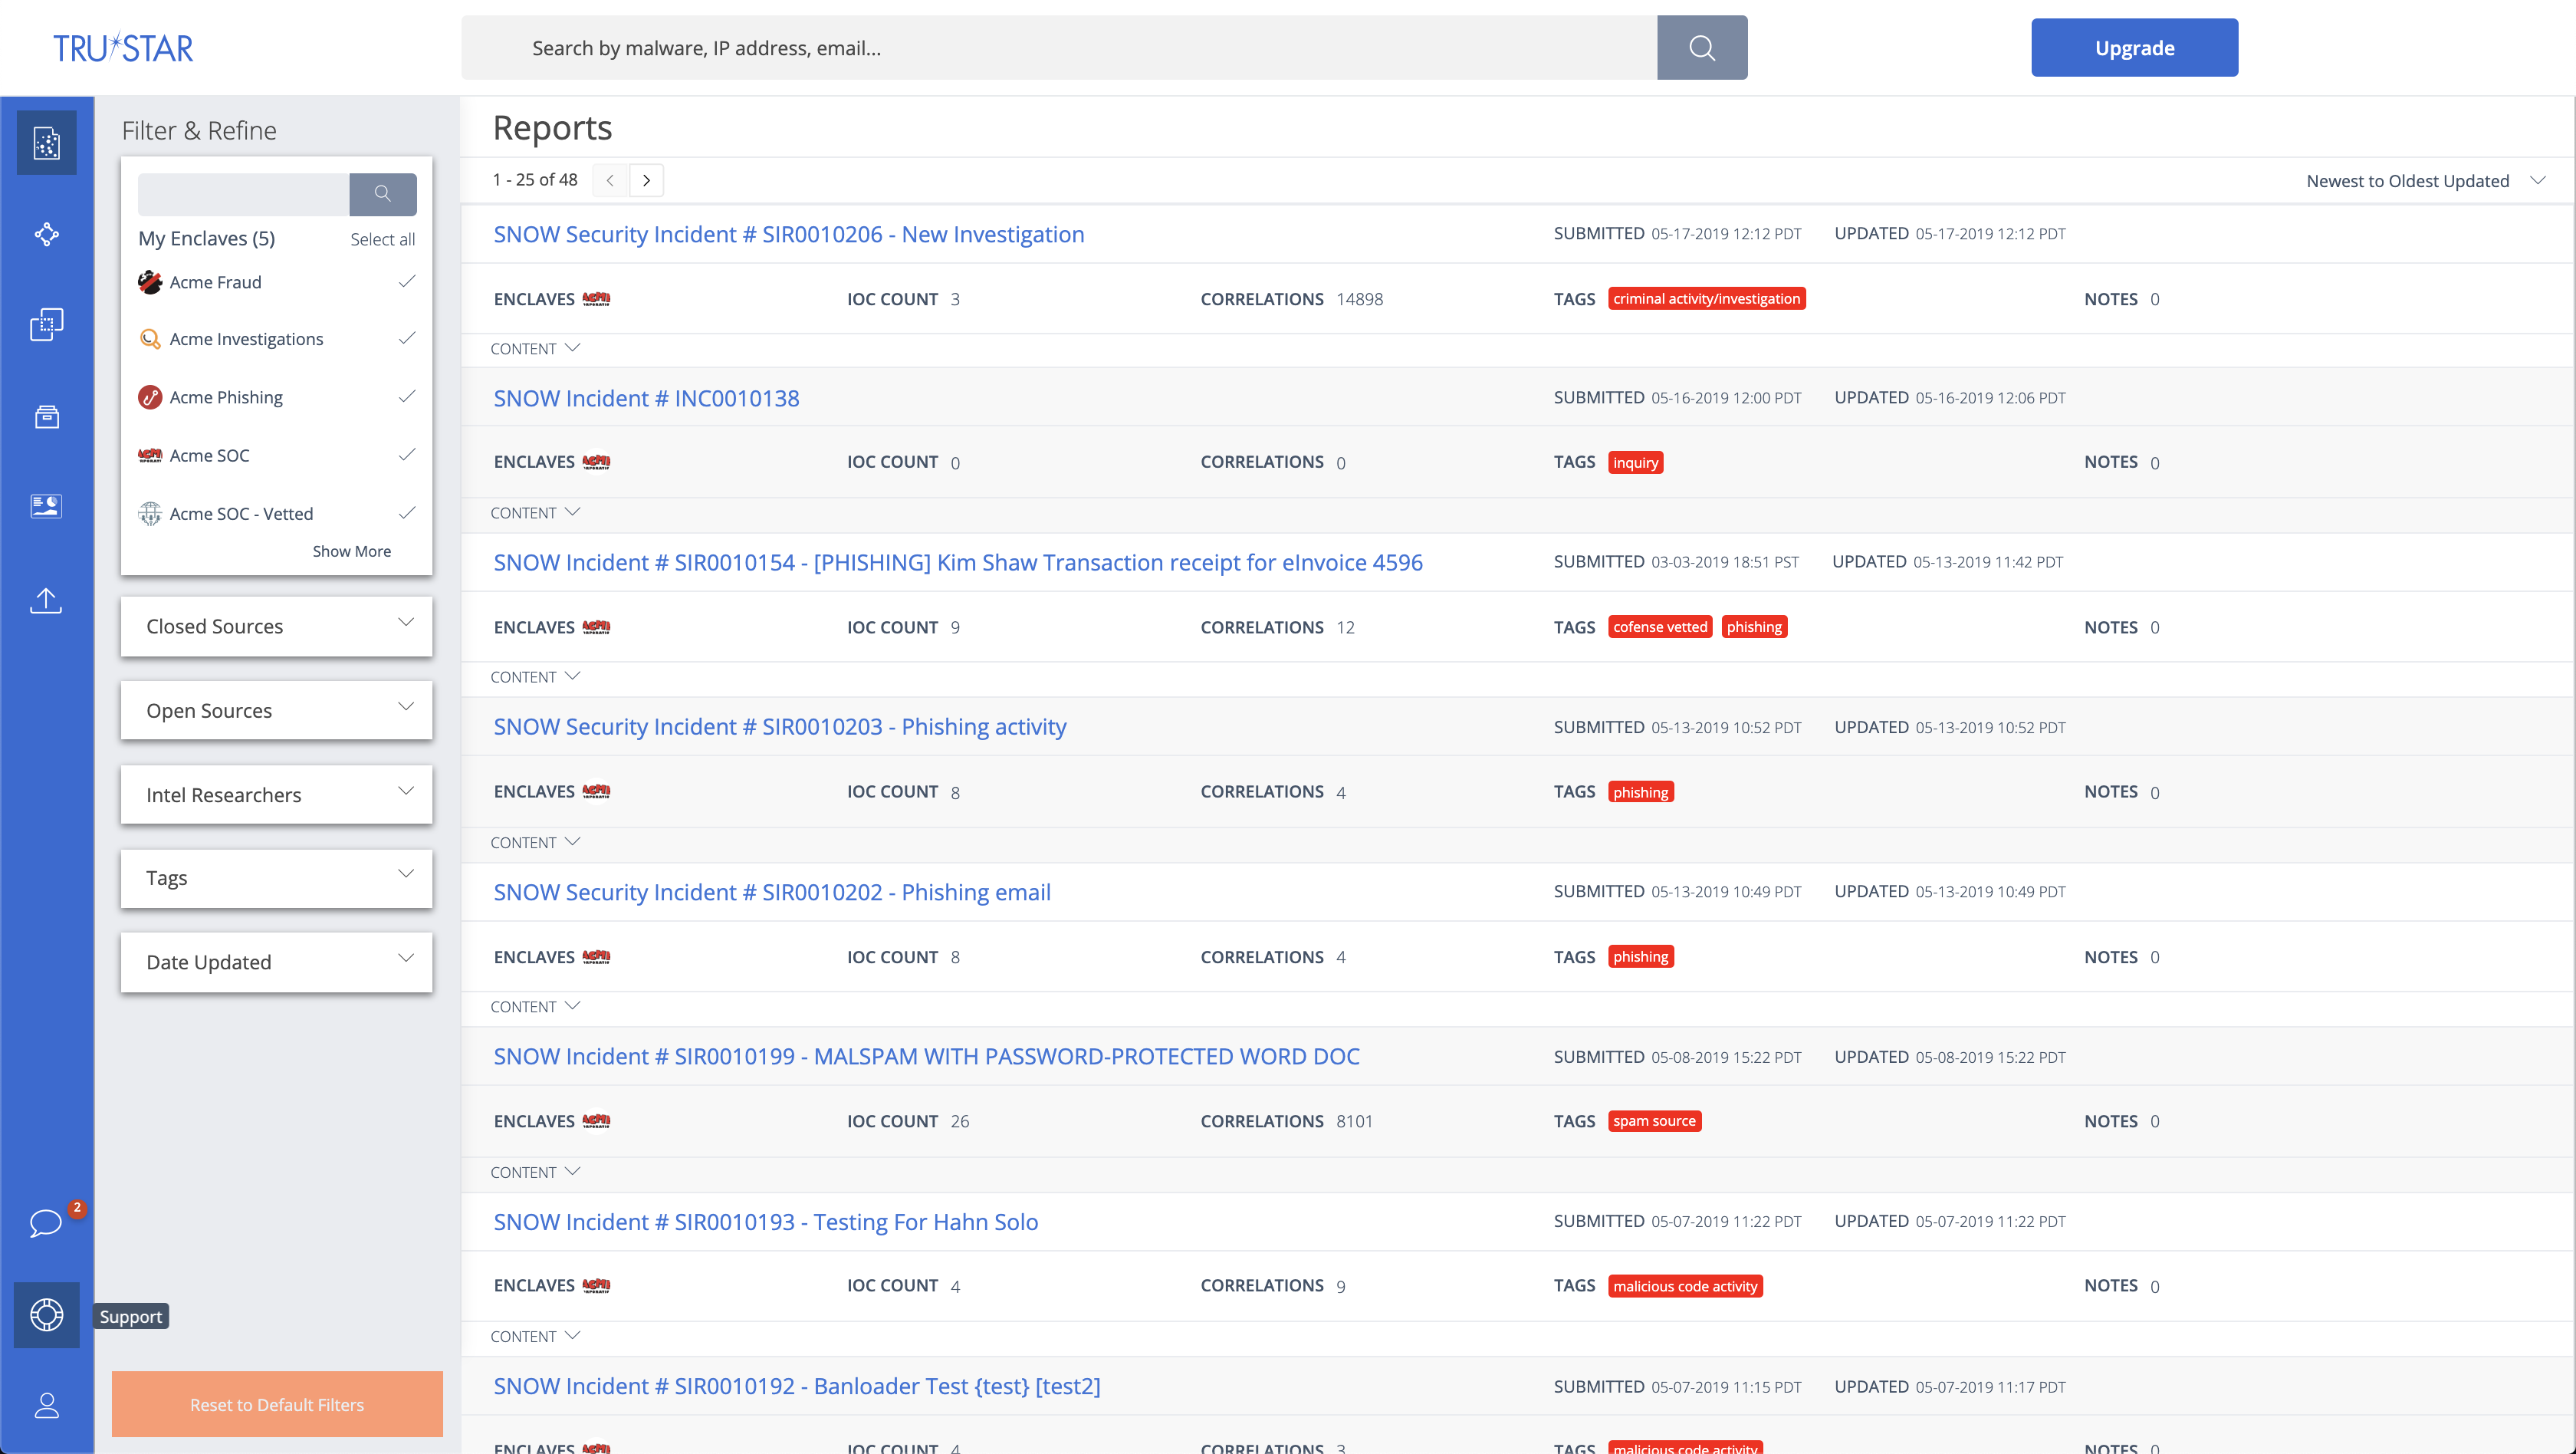The width and height of the screenshot is (2576, 1454).
Task: Open SIR0010206 New Investigation report
Action: [788, 234]
